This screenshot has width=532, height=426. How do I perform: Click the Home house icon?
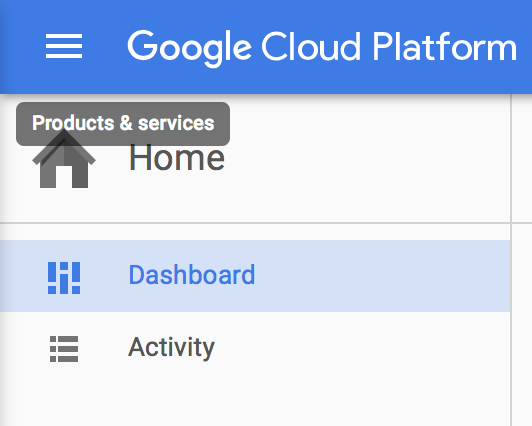click(64, 159)
